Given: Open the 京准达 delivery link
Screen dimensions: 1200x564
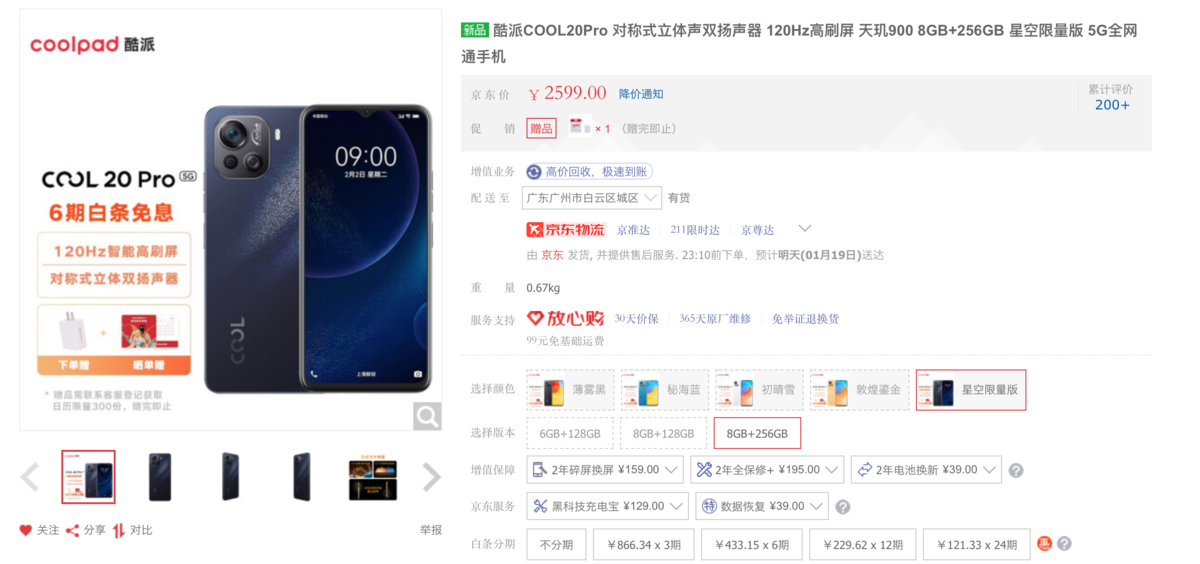Looking at the screenshot, I should (633, 230).
